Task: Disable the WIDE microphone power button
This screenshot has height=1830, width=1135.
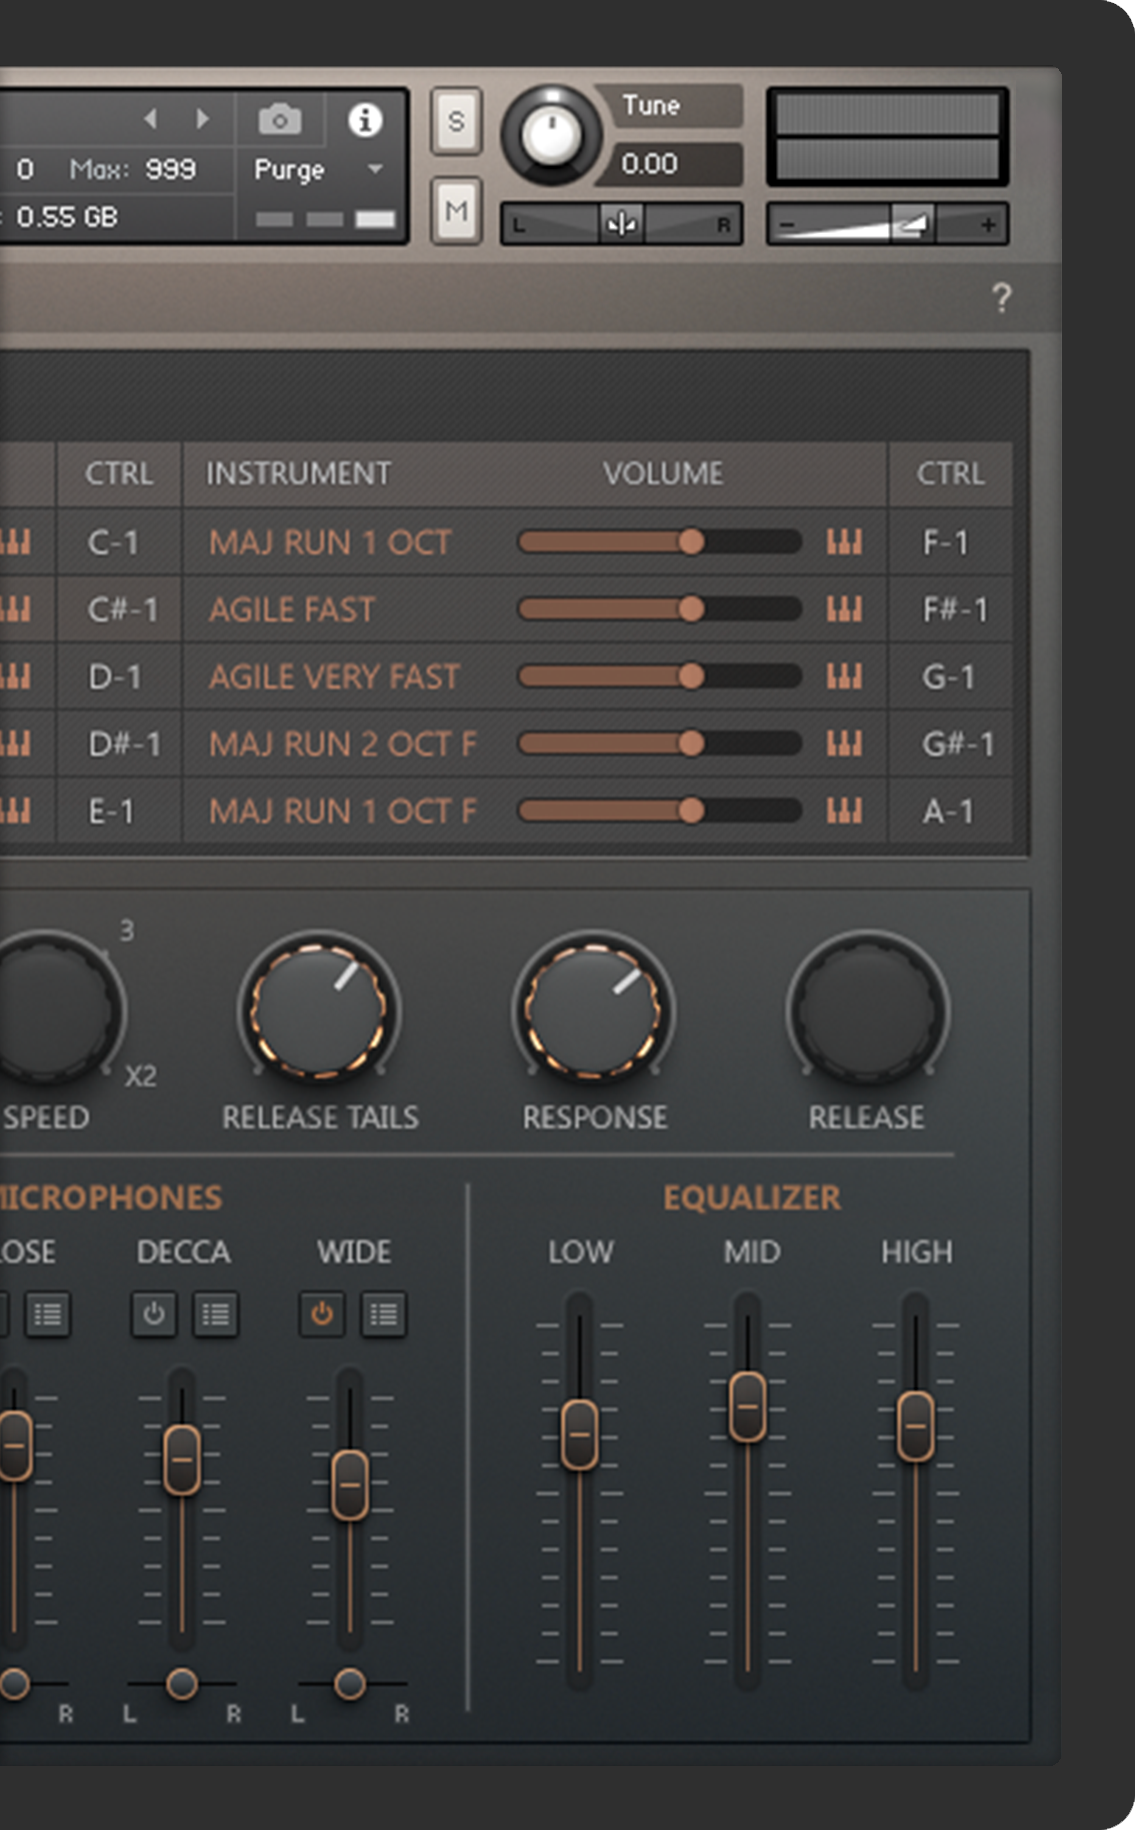Action: [x=322, y=1314]
